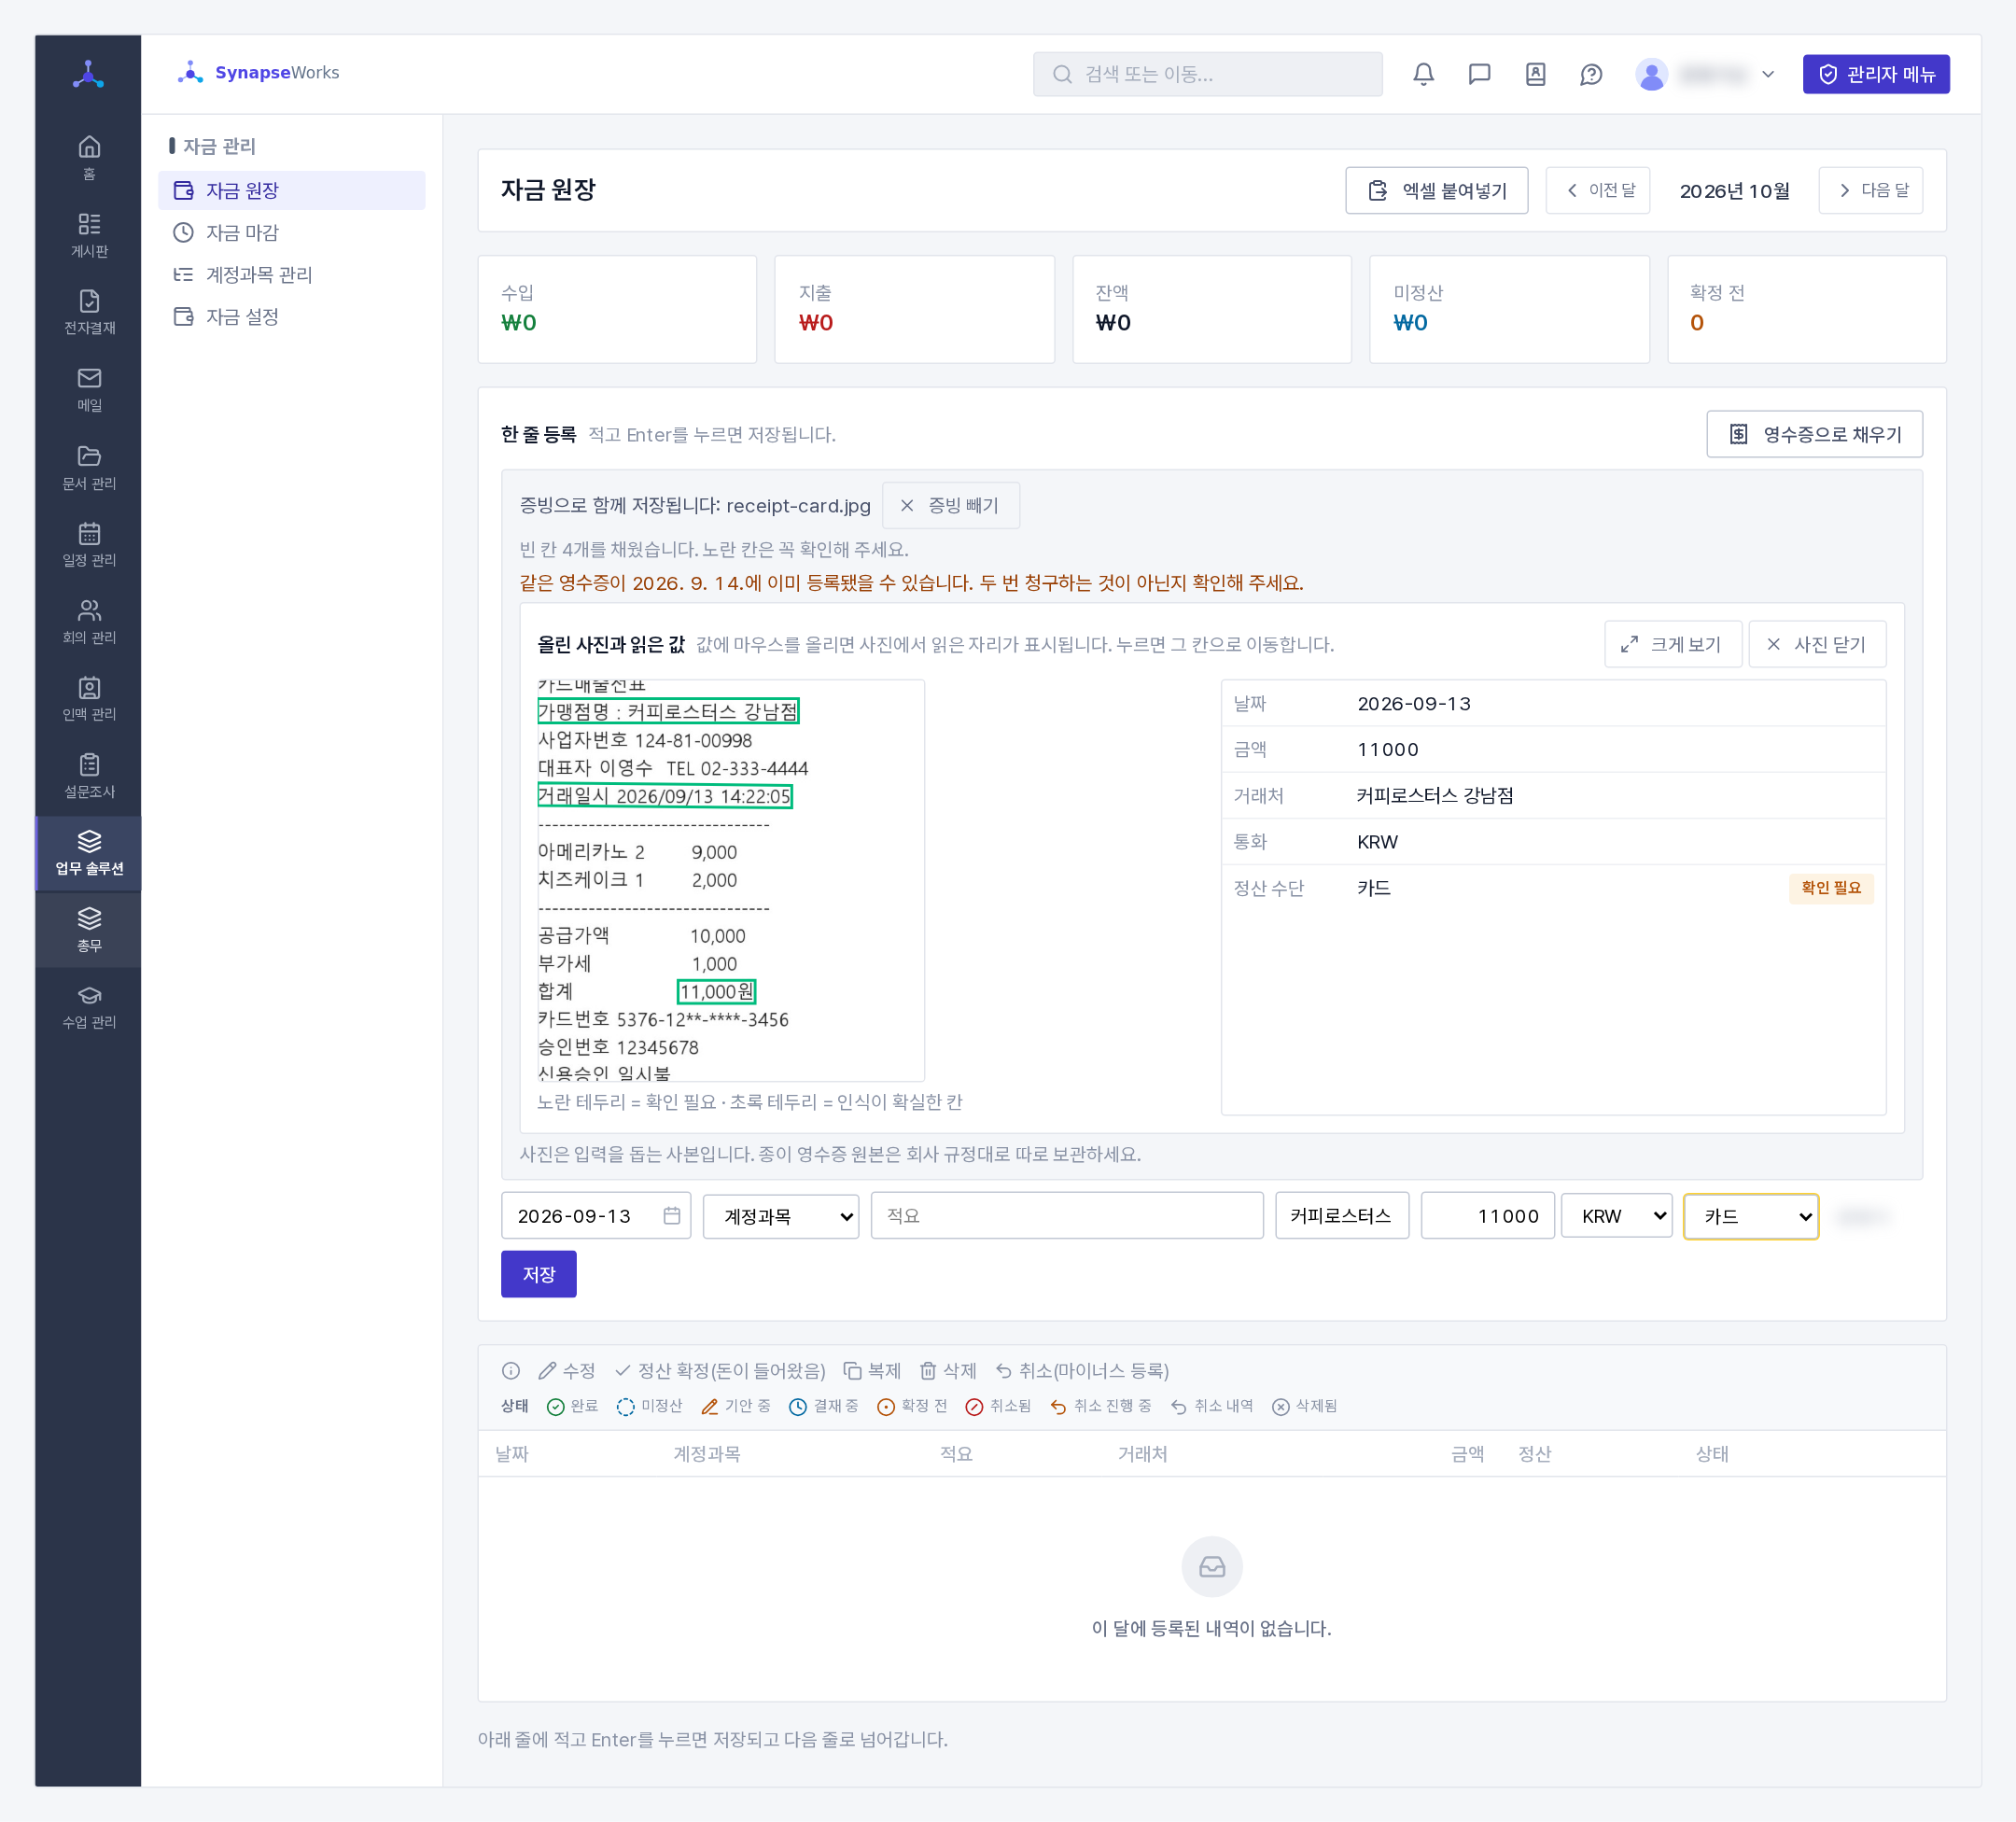This screenshot has width=2016, height=1822.
Task: Close the photo with 사진 닫기
Action: point(1817,644)
